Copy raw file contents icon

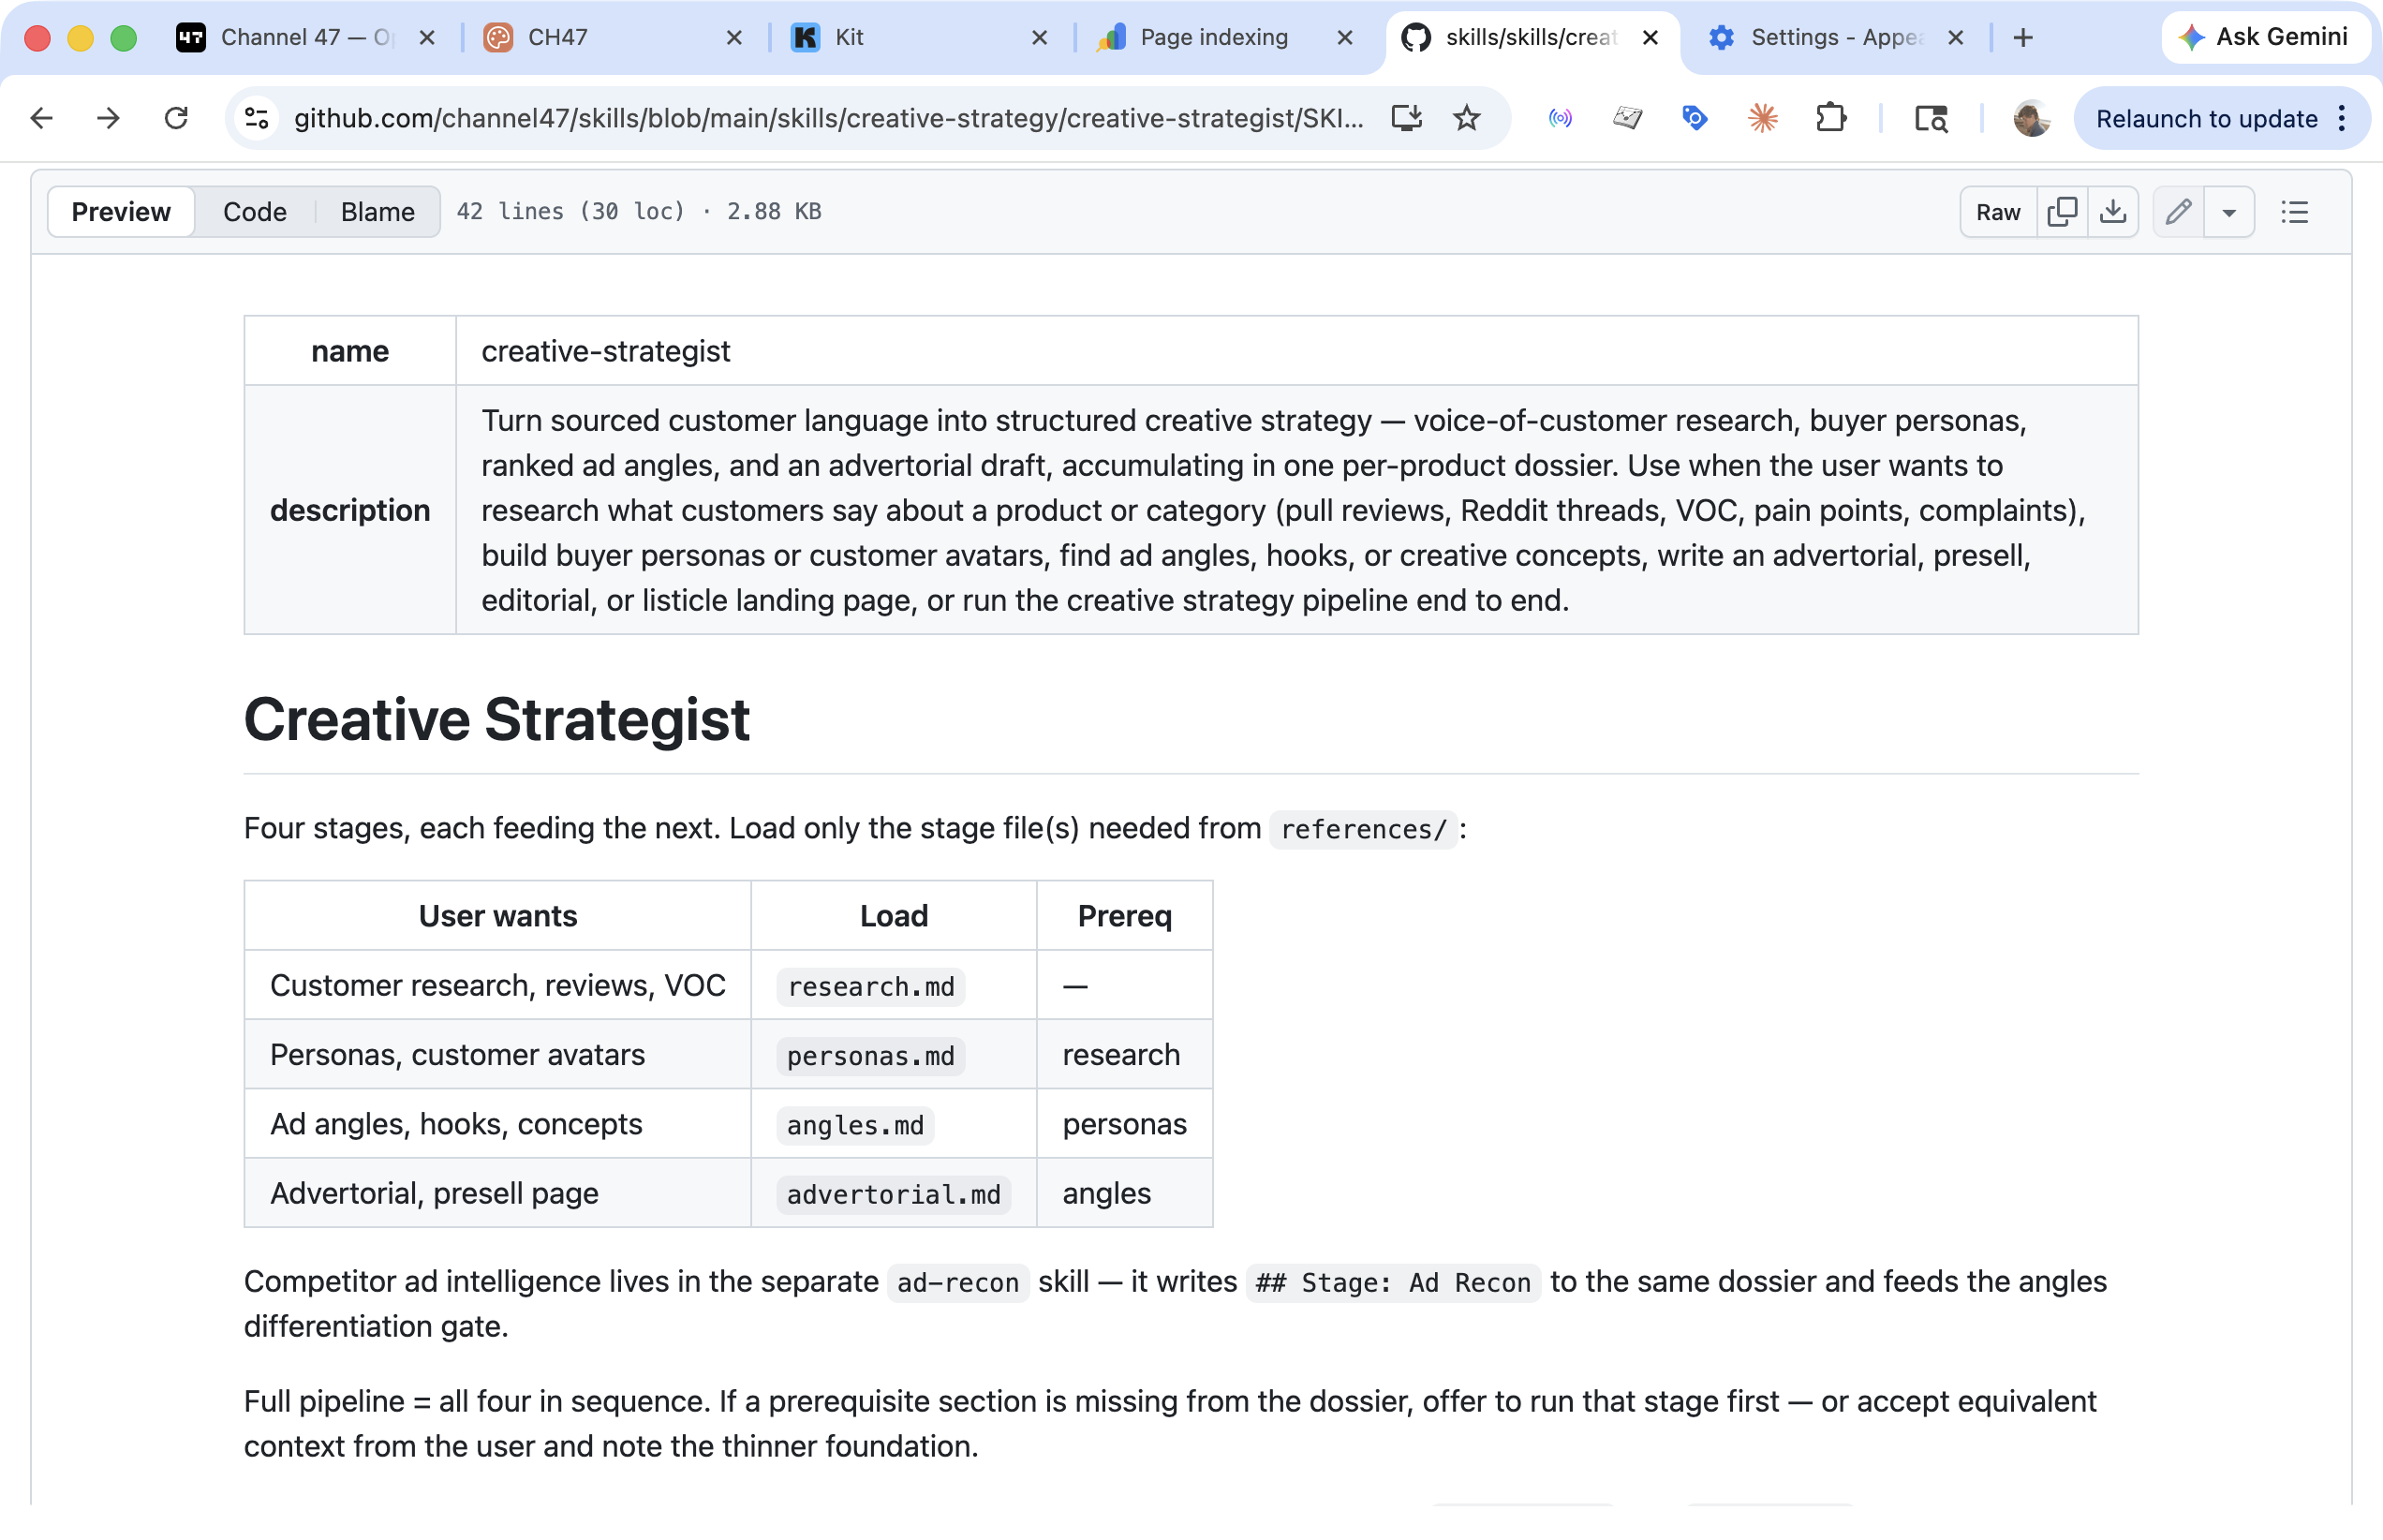(x=2061, y=211)
